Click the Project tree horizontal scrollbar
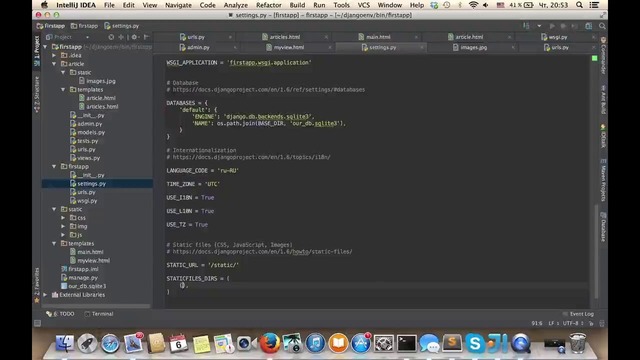Viewport: 640px width, 360px height. [x=96, y=306]
